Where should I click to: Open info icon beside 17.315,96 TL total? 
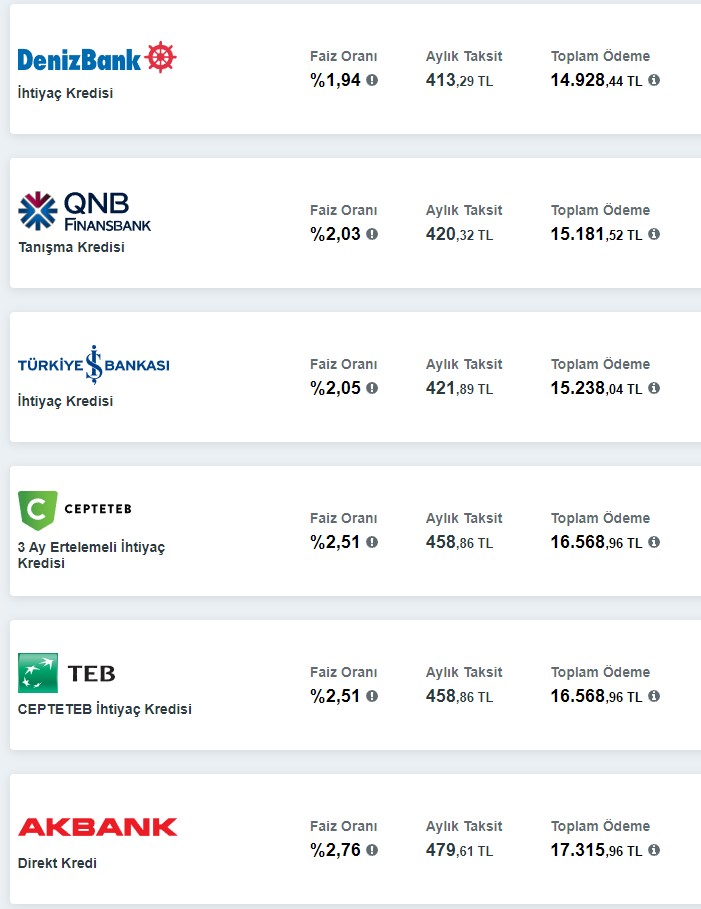(654, 850)
